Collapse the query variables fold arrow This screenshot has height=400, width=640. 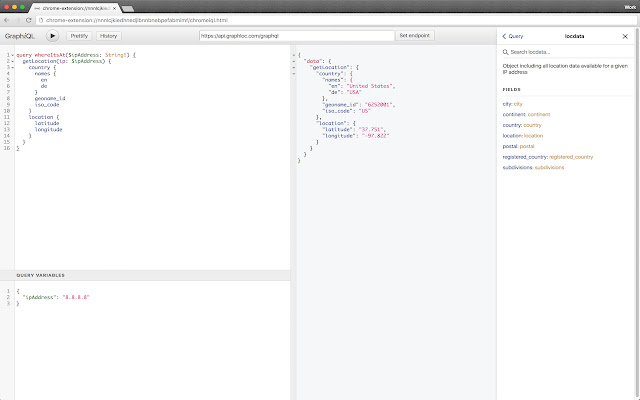point(11,291)
